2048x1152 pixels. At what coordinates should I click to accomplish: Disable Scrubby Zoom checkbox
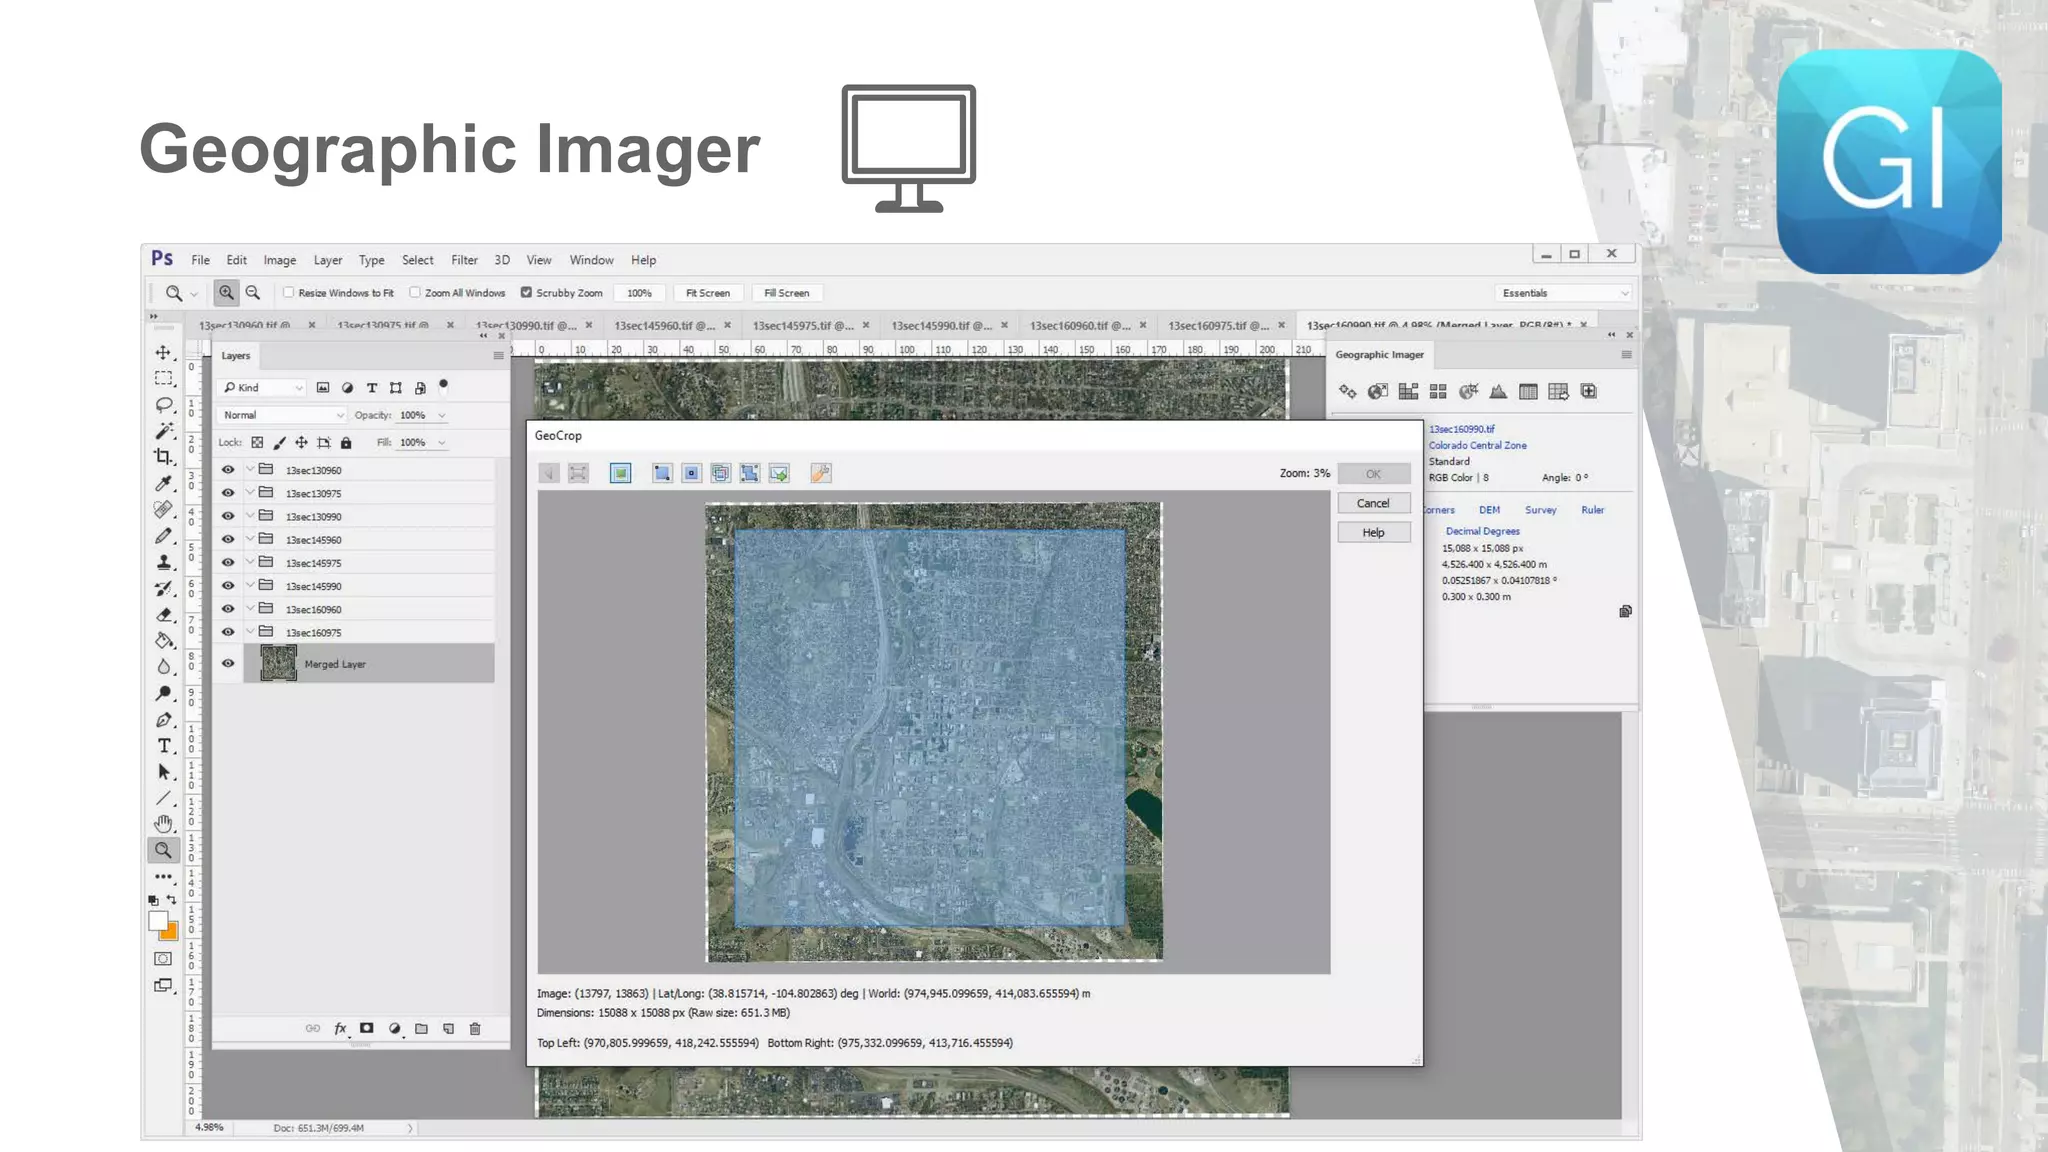pyautogui.click(x=526, y=293)
